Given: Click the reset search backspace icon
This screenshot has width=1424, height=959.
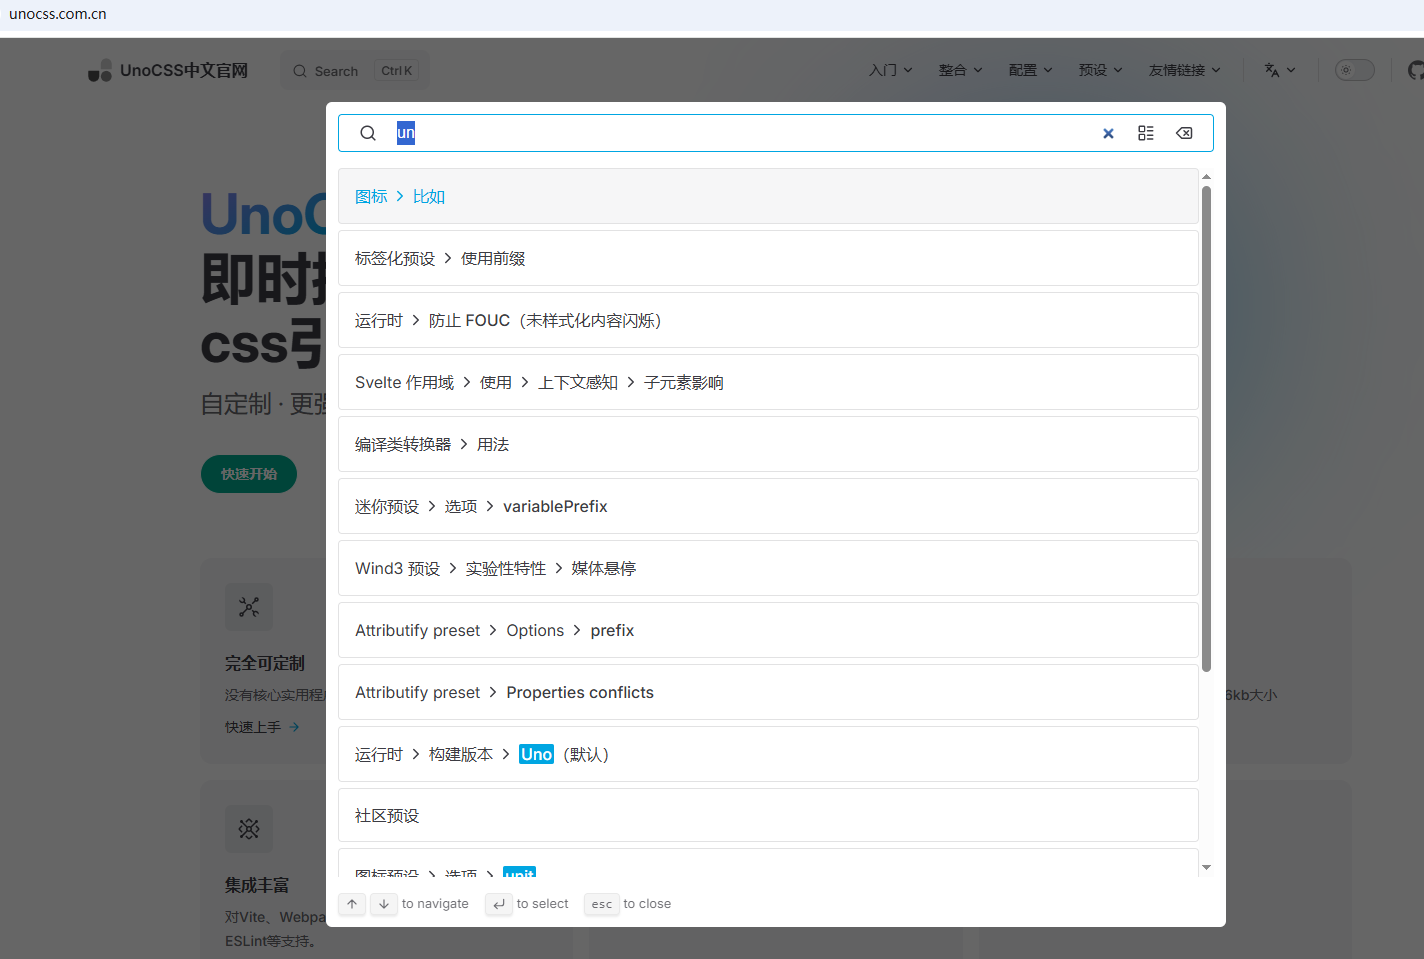Looking at the screenshot, I should (1184, 133).
